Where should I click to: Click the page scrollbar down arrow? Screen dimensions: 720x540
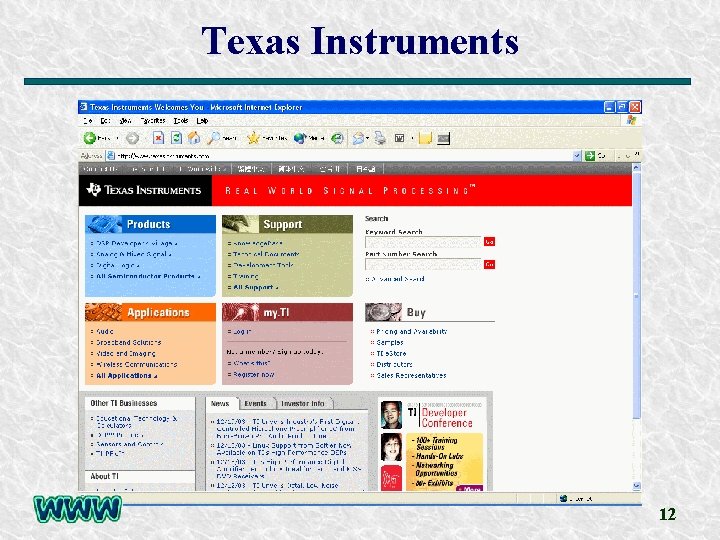[636, 486]
